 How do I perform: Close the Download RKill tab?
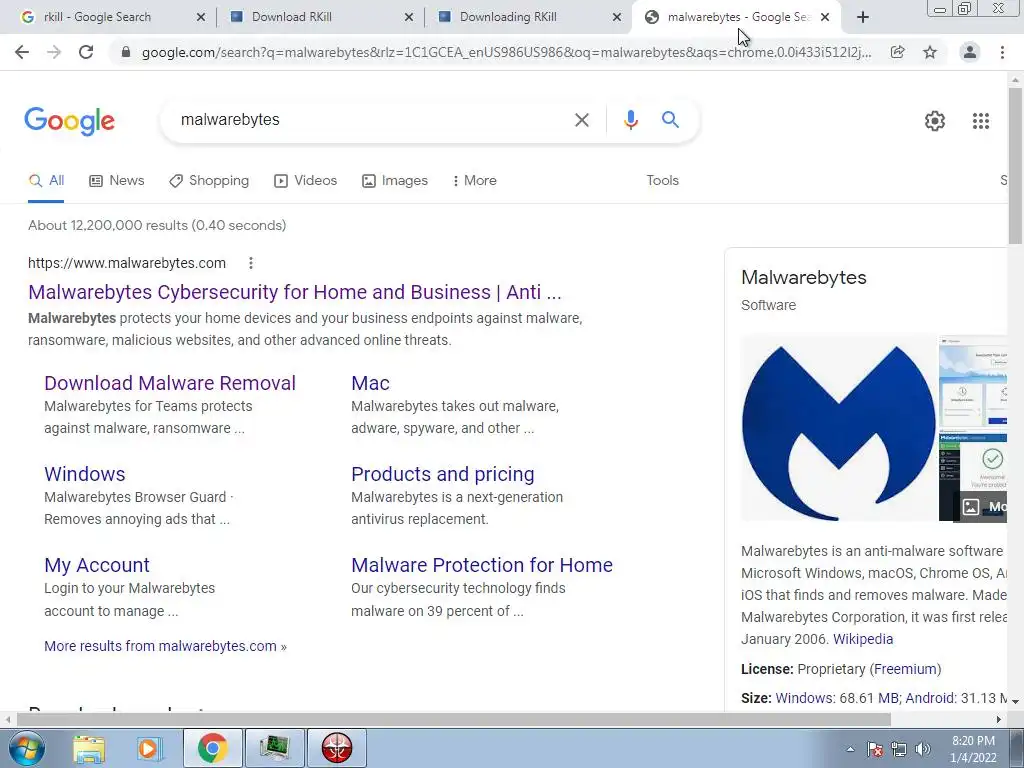pyautogui.click(x=409, y=17)
